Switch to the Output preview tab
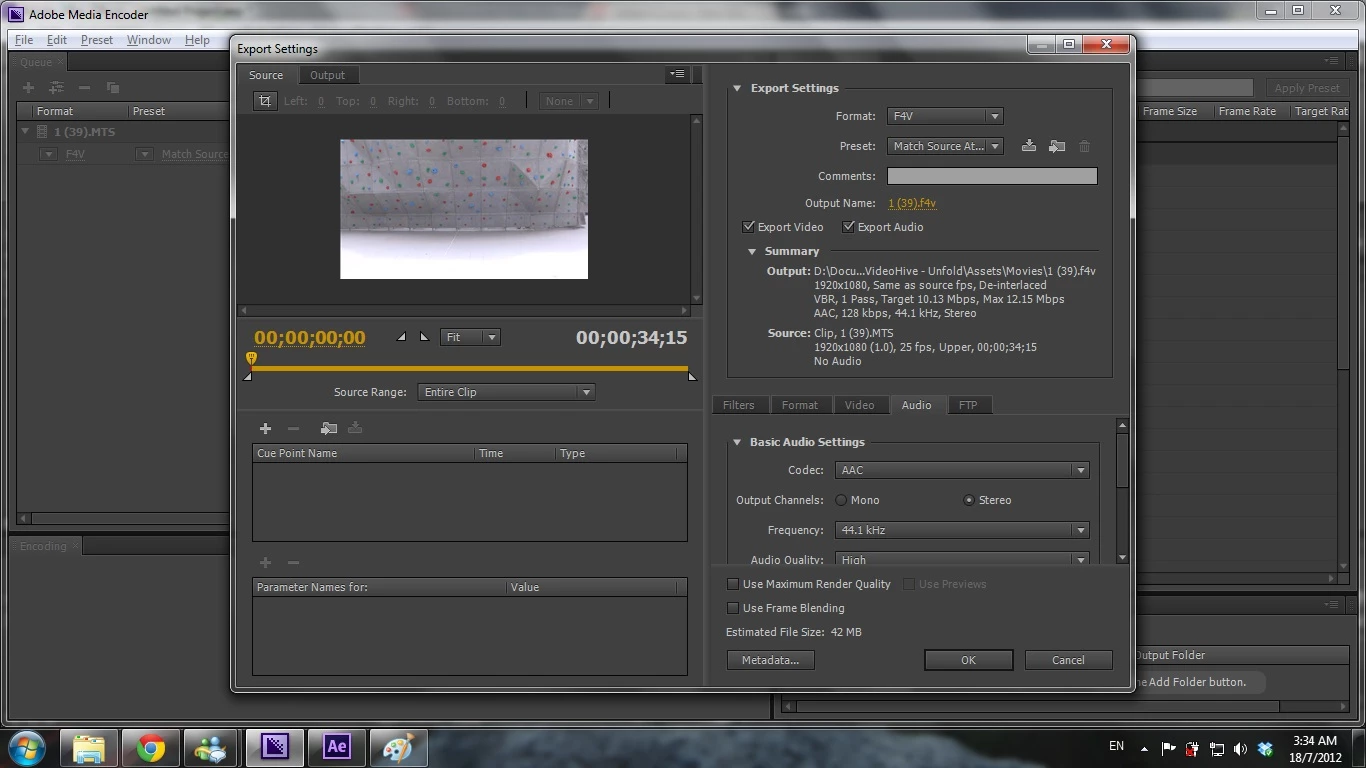The height and width of the screenshot is (768, 1366). (327, 75)
